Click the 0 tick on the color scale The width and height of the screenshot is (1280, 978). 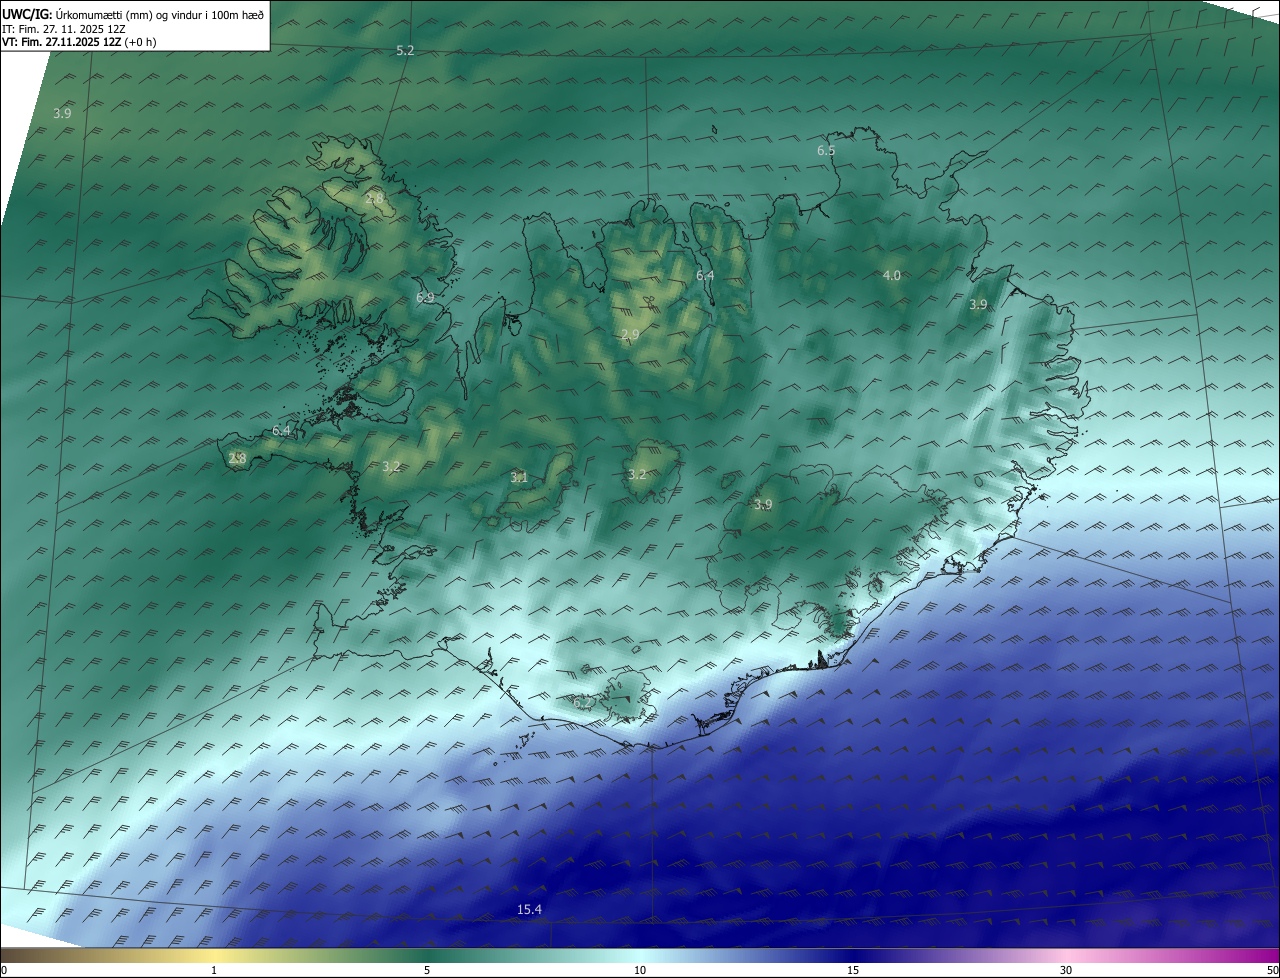4,970
